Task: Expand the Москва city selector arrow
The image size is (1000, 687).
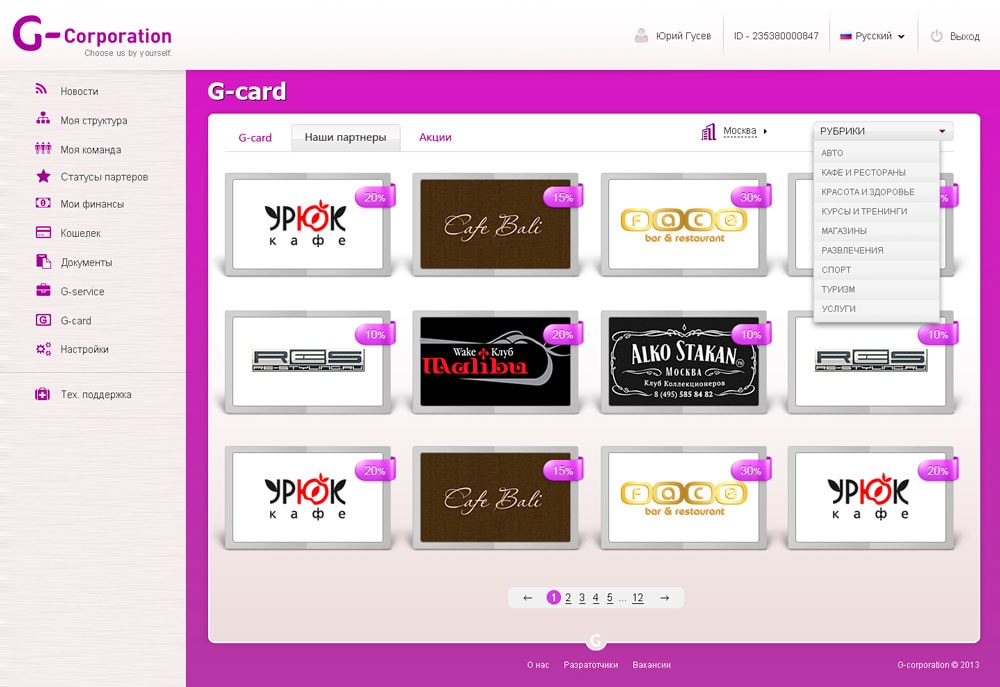Action: click(765, 131)
